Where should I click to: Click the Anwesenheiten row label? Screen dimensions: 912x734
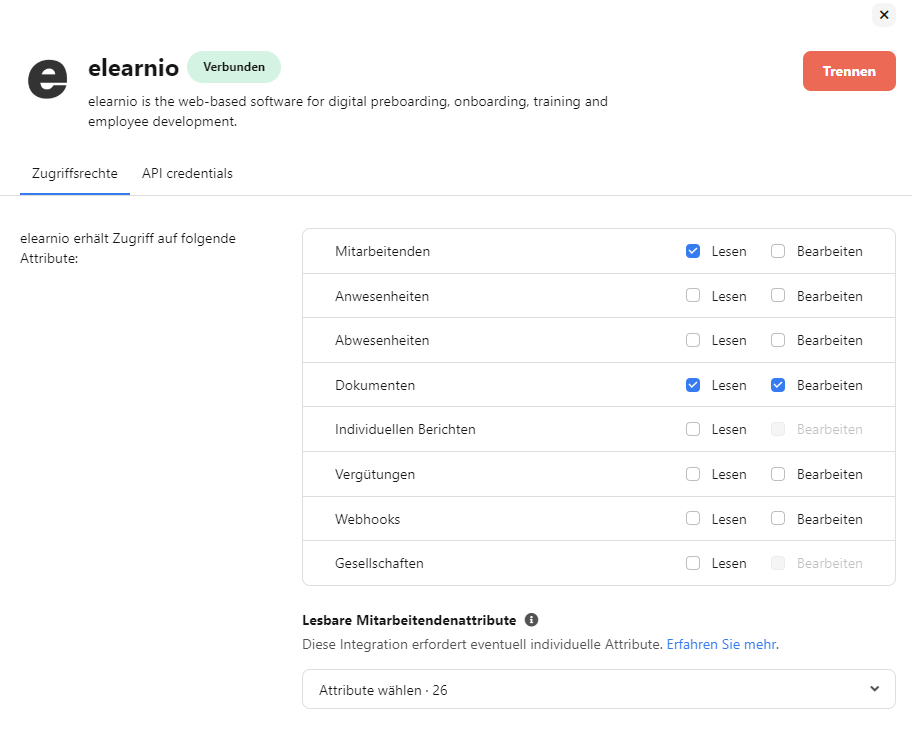382,296
